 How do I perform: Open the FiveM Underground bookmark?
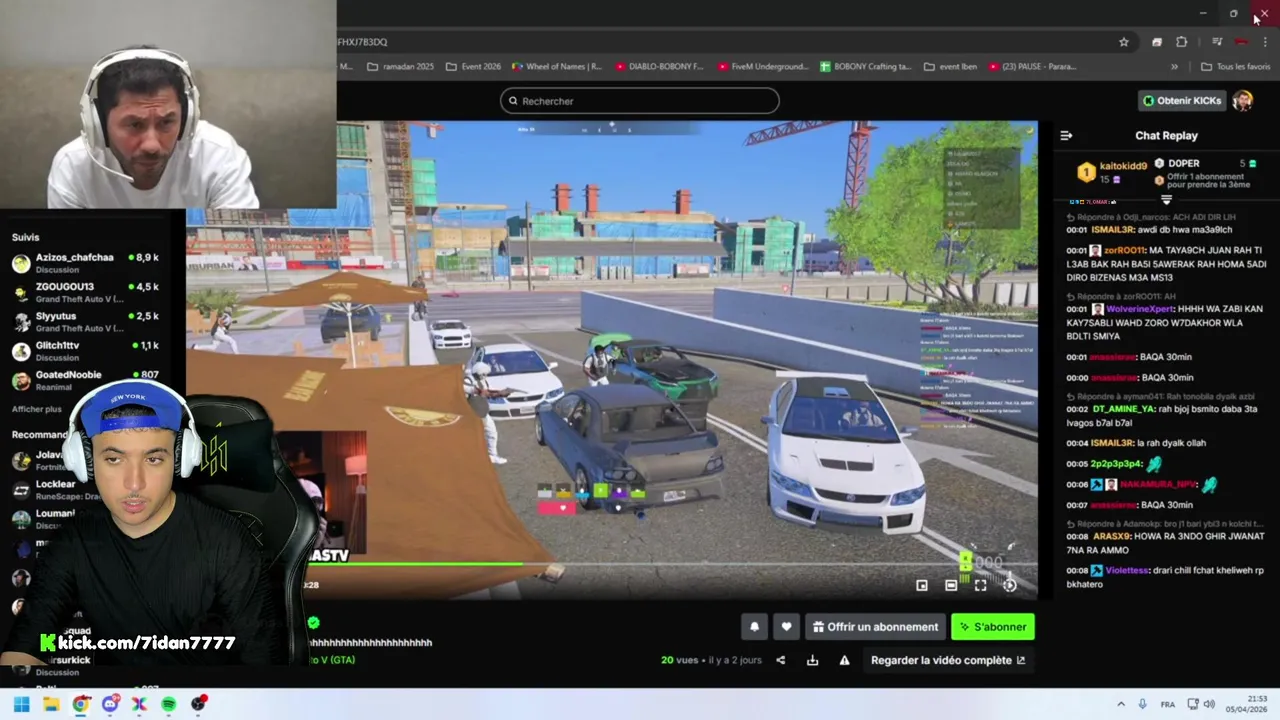coord(762,67)
